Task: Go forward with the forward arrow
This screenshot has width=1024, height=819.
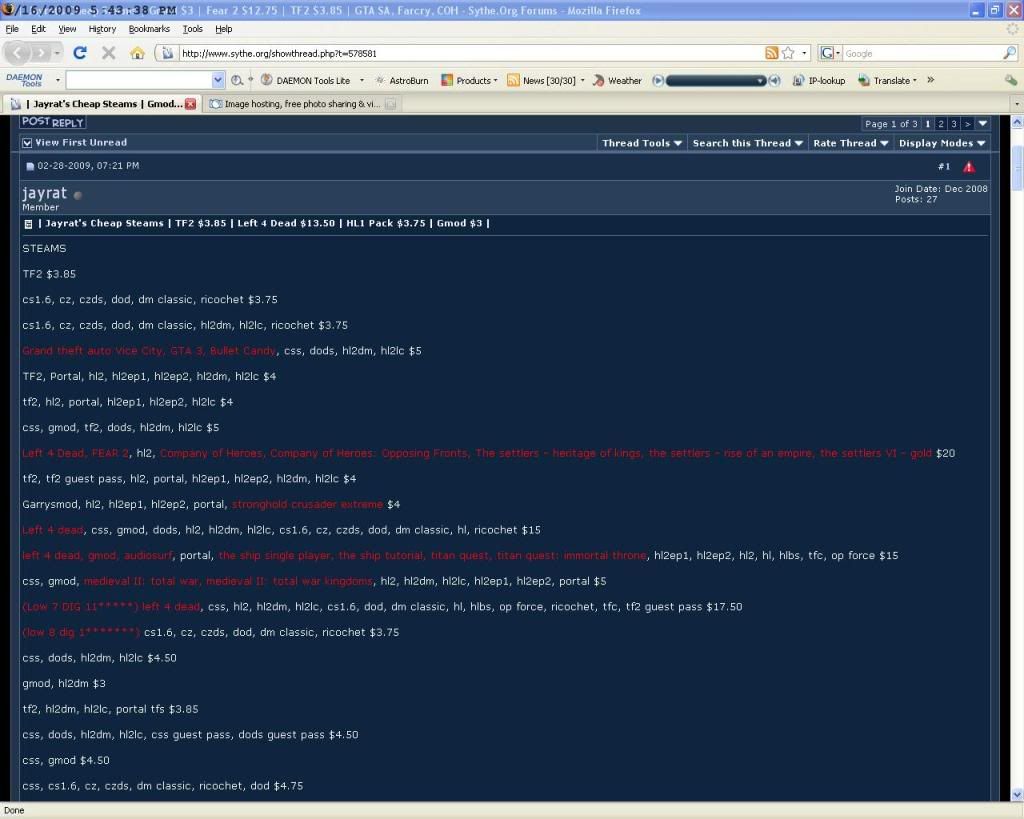Action: point(41,53)
